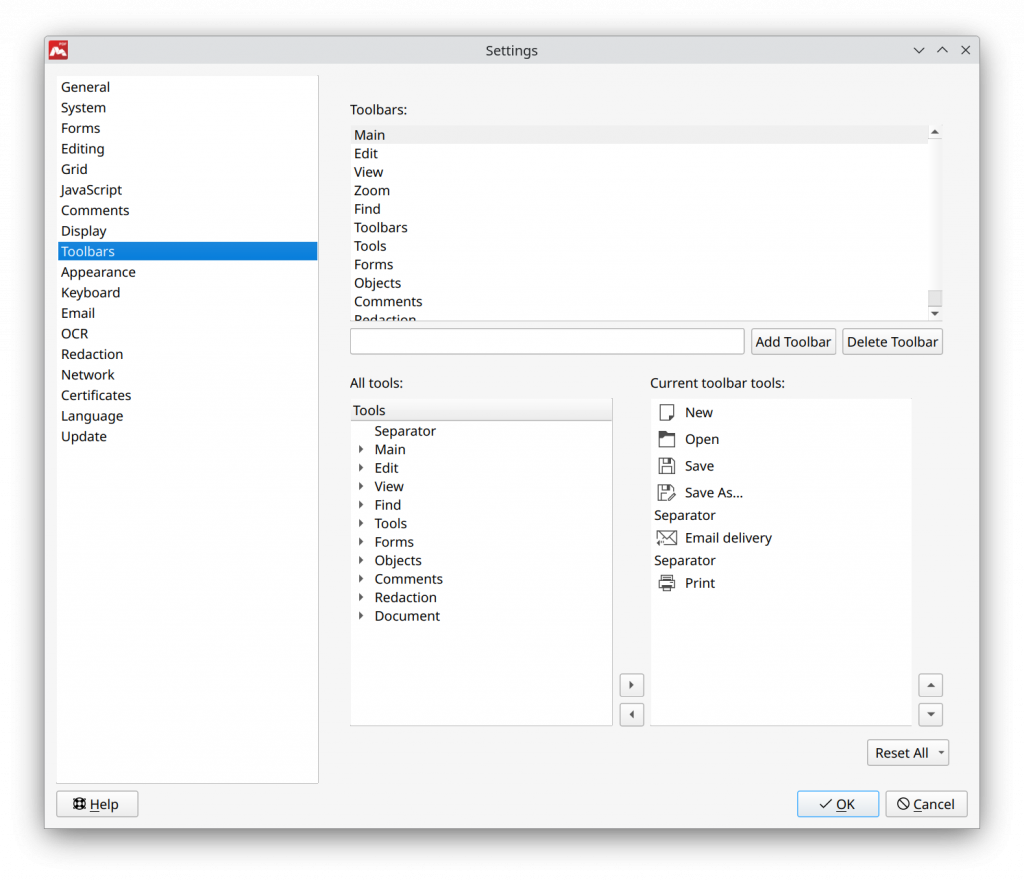This screenshot has height=881, width=1024.
Task: Expand the Redaction tools group
Action: pos(361,597)
